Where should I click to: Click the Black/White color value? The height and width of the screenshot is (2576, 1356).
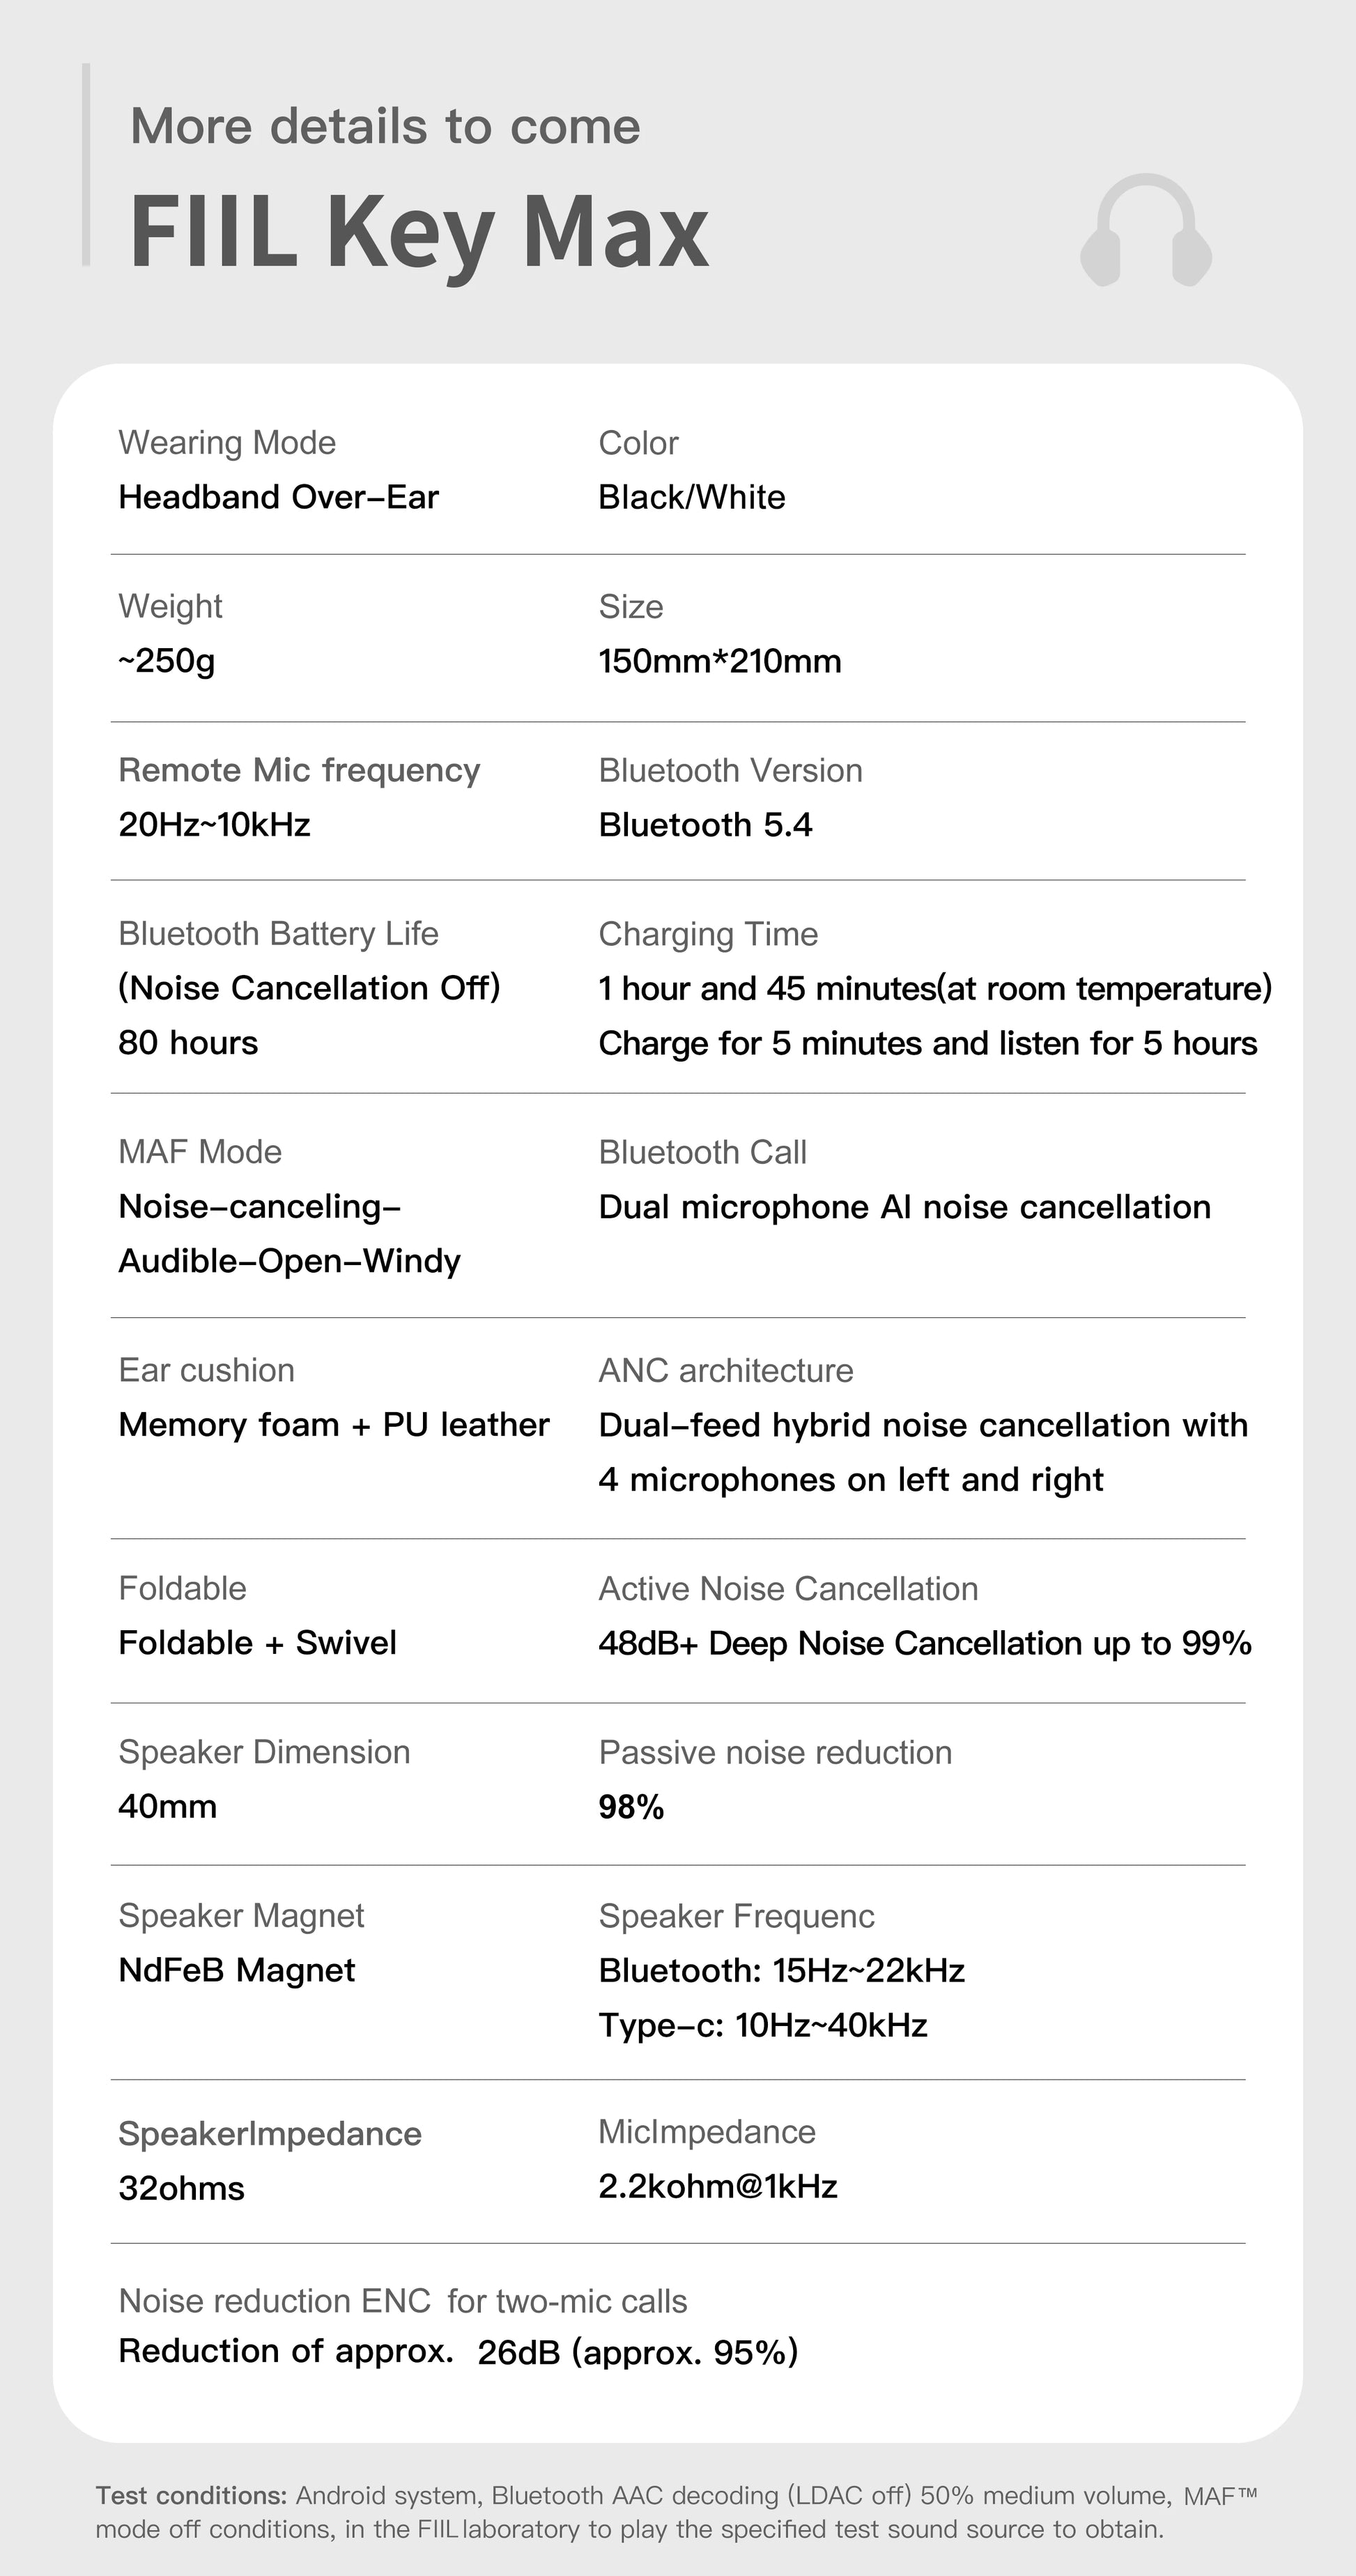coord(691,497)
